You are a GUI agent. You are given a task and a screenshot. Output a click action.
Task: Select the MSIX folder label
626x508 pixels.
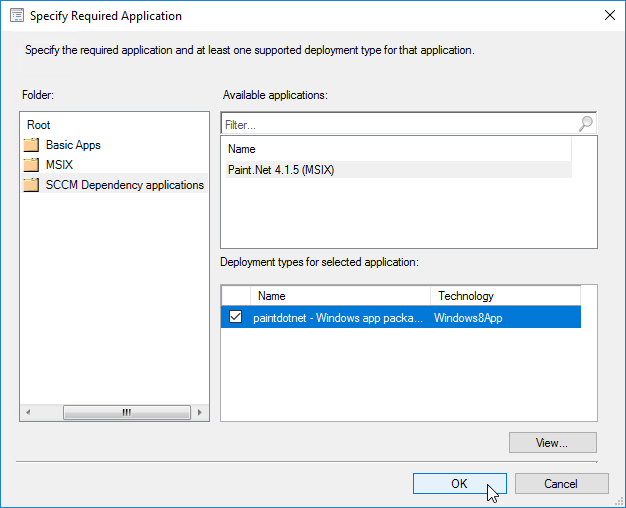(x=59, y=165)
